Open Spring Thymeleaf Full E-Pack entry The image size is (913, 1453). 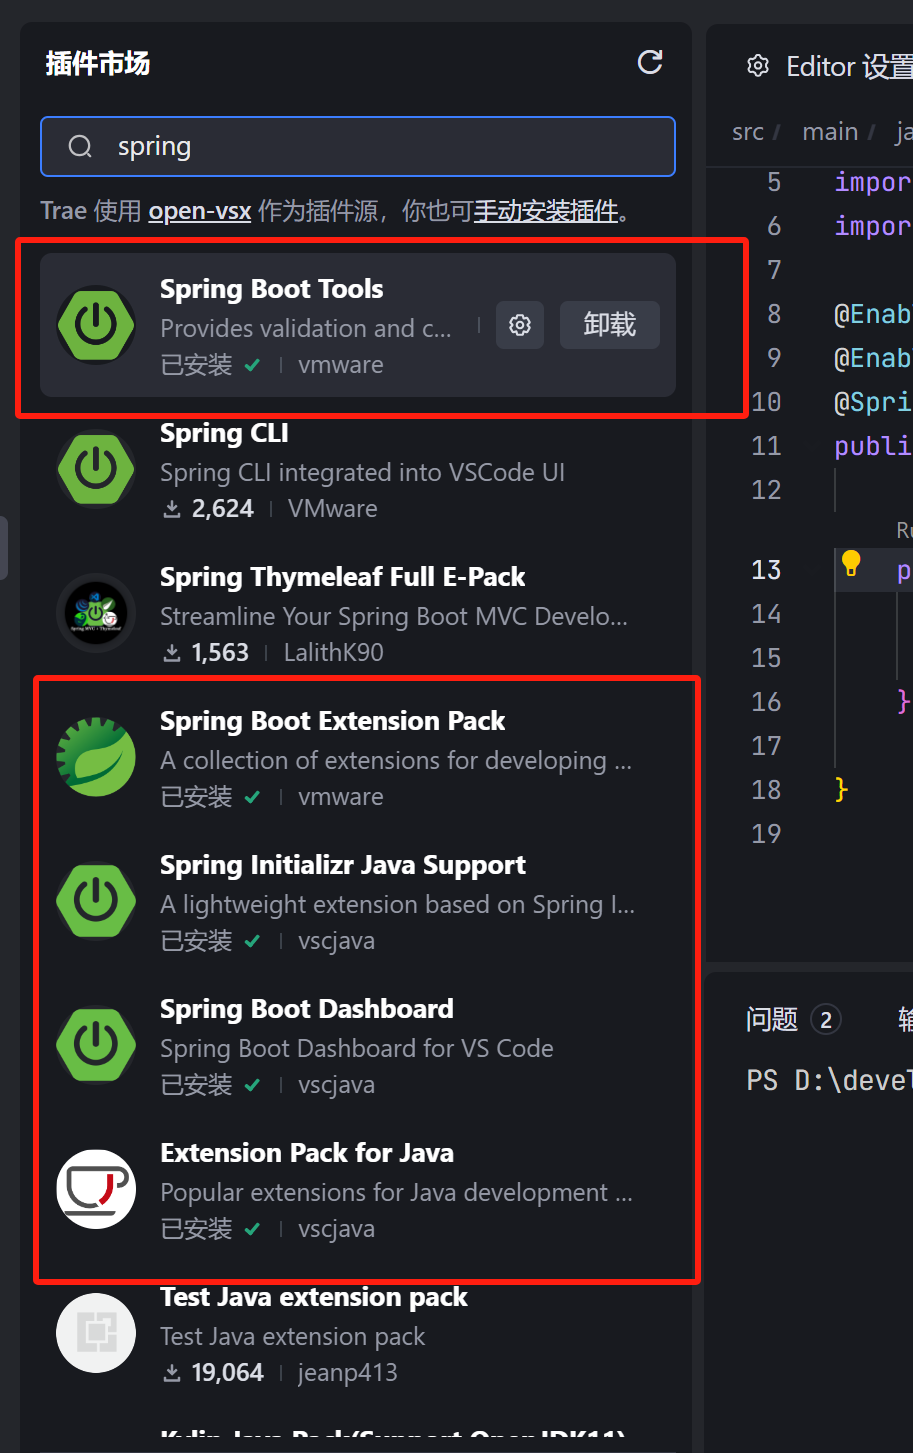(x=358, y=613)
